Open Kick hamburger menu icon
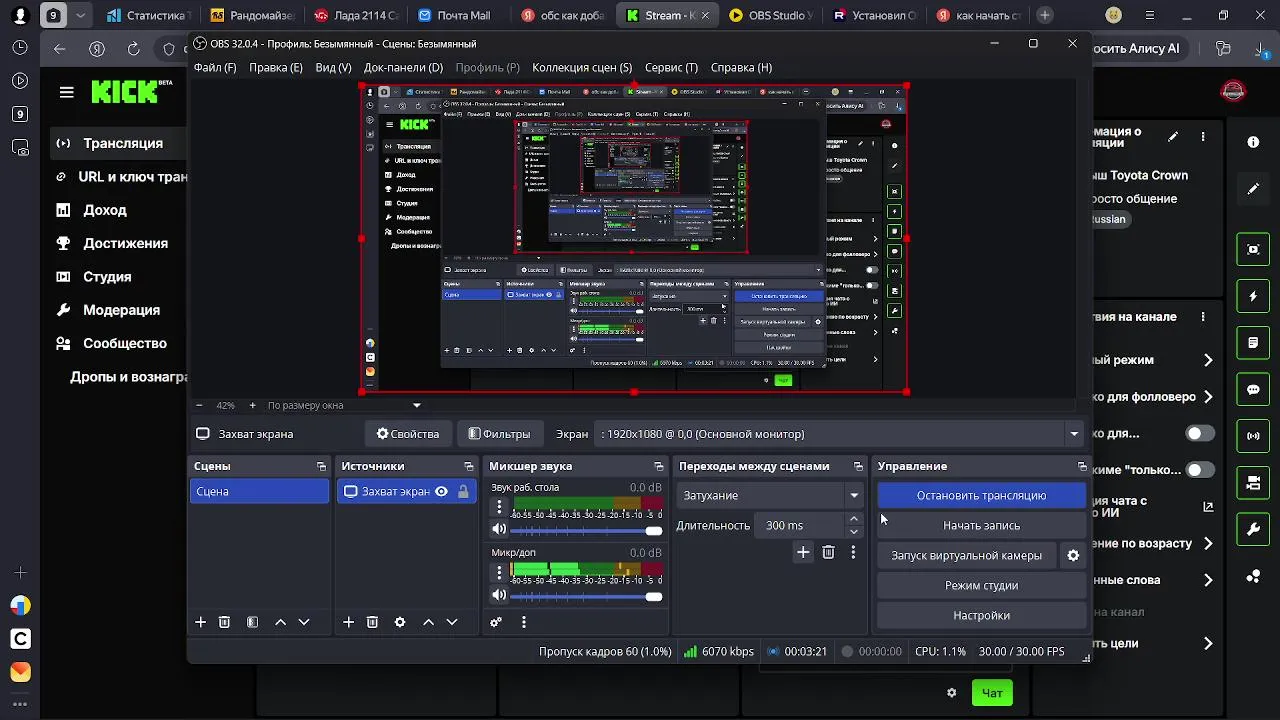This screenshot has height=720, width=1280. 67,92
